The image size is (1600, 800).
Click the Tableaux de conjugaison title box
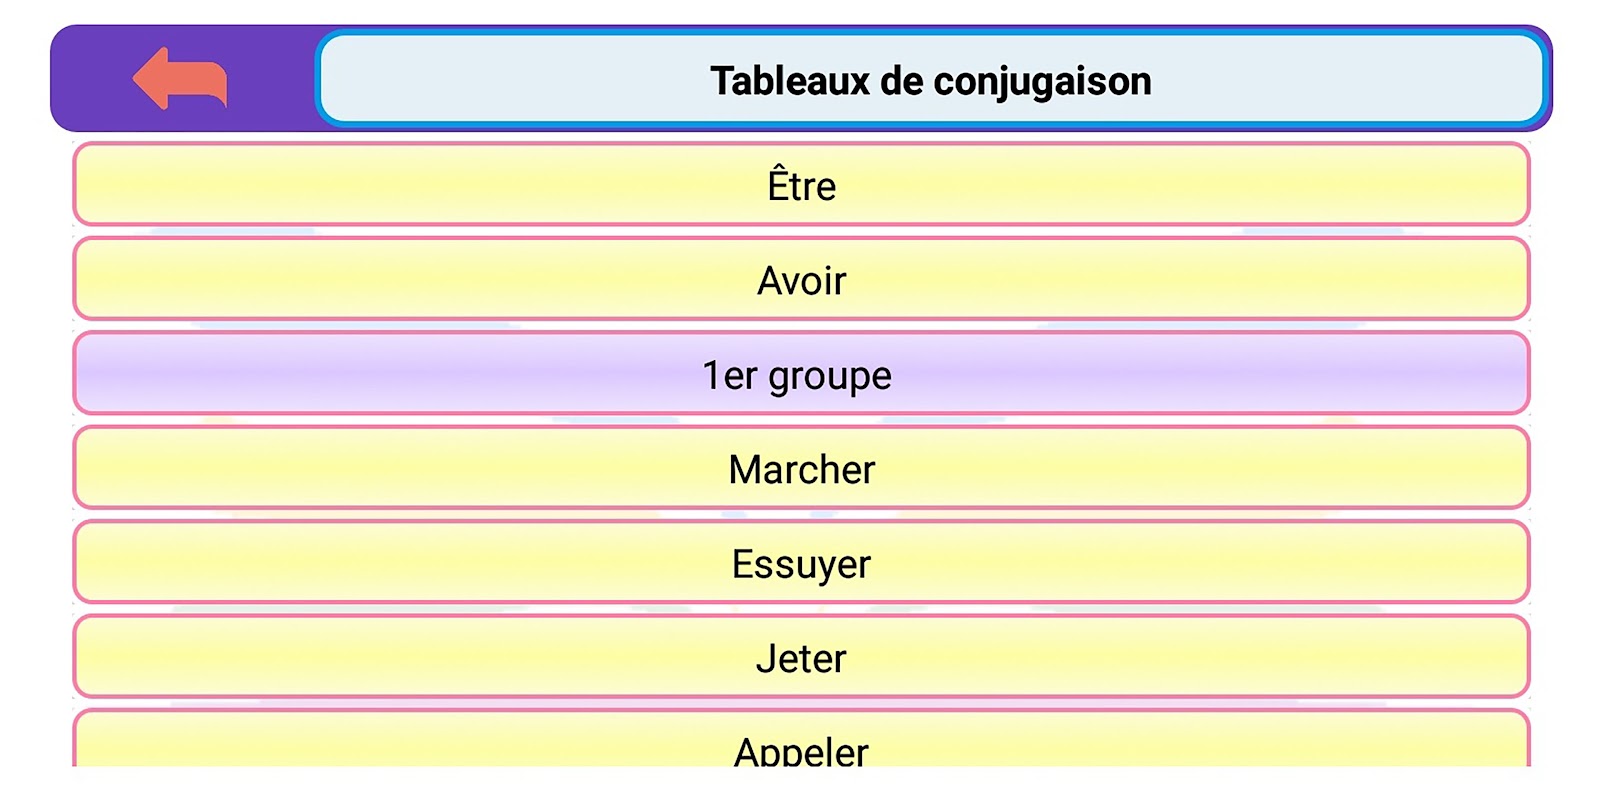930,80
